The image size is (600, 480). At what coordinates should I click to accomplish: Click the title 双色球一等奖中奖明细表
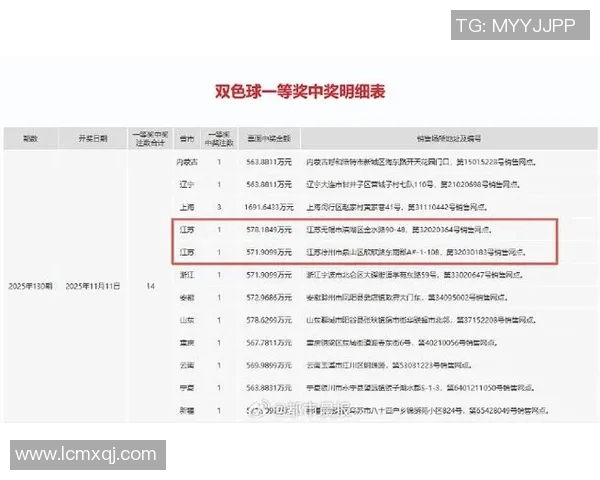pos(300,91)
